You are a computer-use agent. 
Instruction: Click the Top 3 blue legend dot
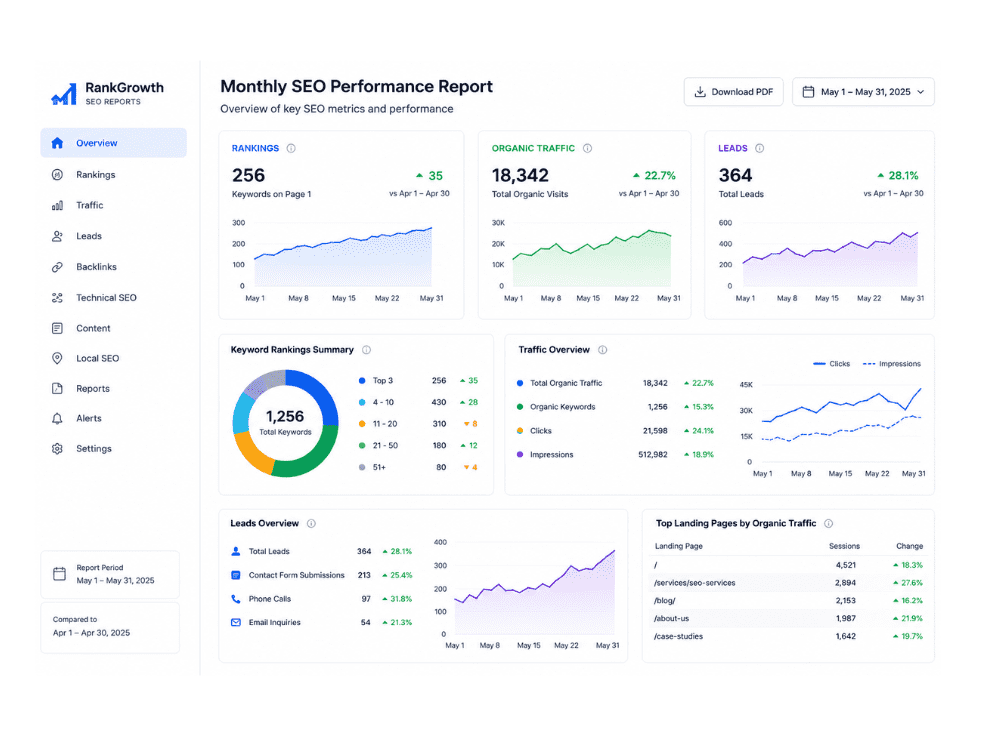click(362, 381)
